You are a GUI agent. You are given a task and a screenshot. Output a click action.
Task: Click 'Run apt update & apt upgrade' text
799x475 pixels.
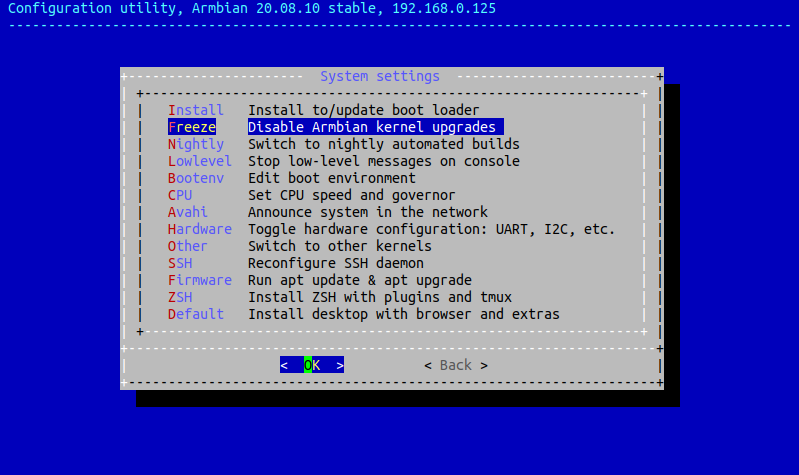[x=360, y=280]
